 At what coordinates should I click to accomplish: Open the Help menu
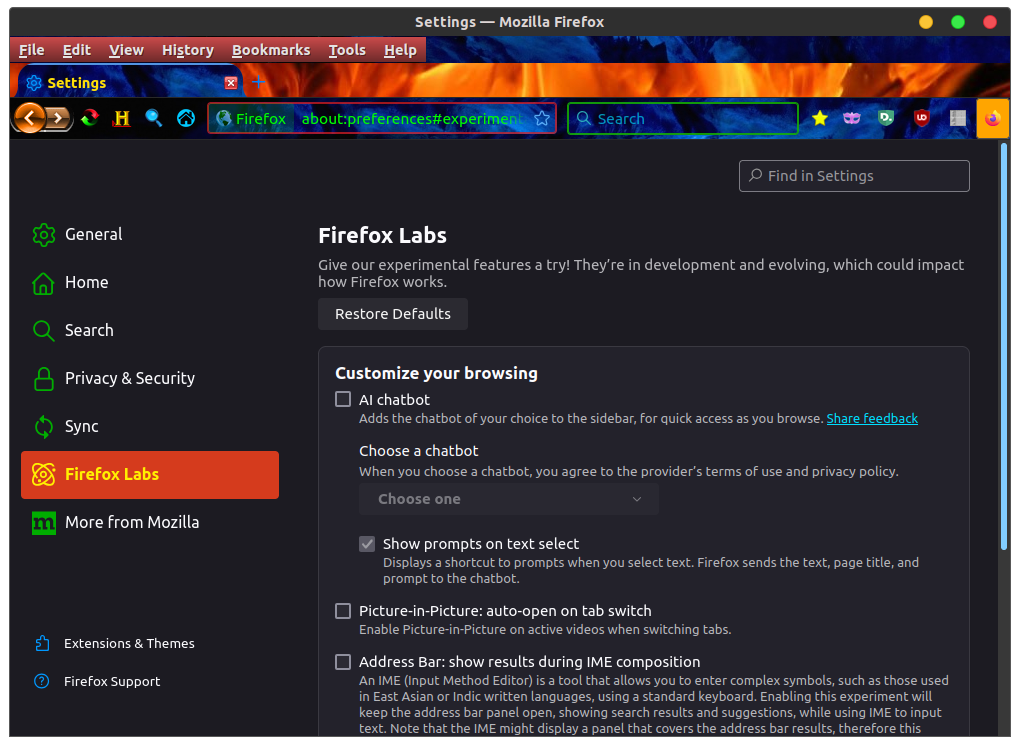pos(400,50)
